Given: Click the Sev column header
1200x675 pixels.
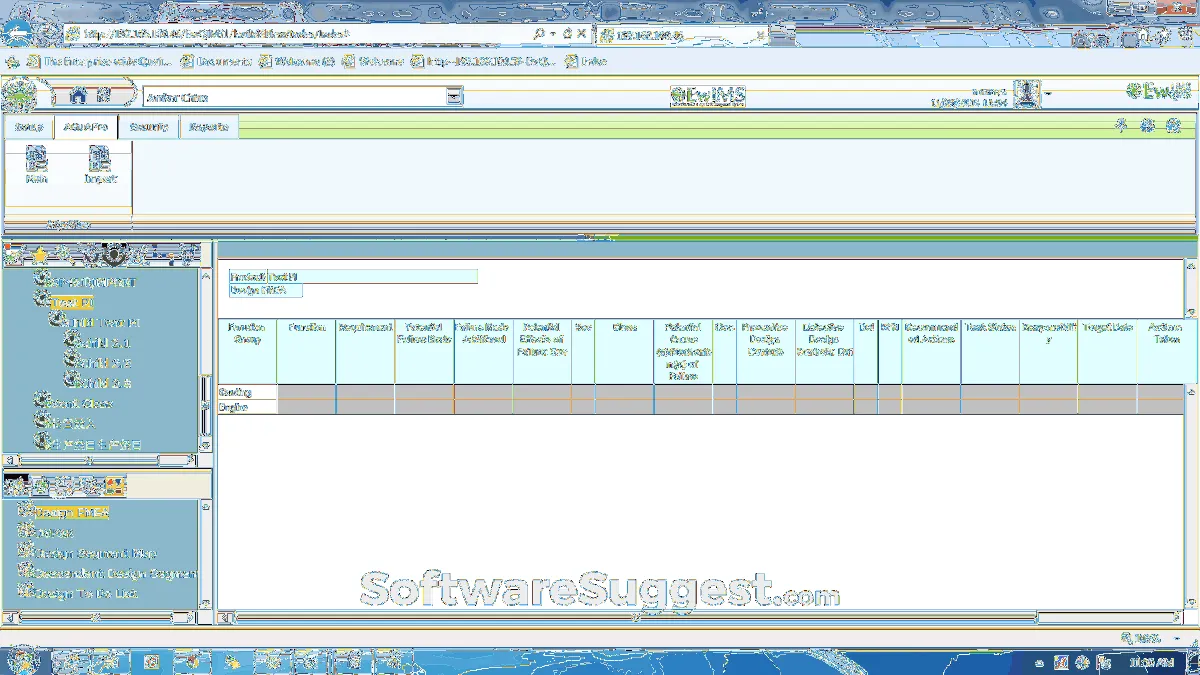Looking at the screenshot, I should coord(583,351).
